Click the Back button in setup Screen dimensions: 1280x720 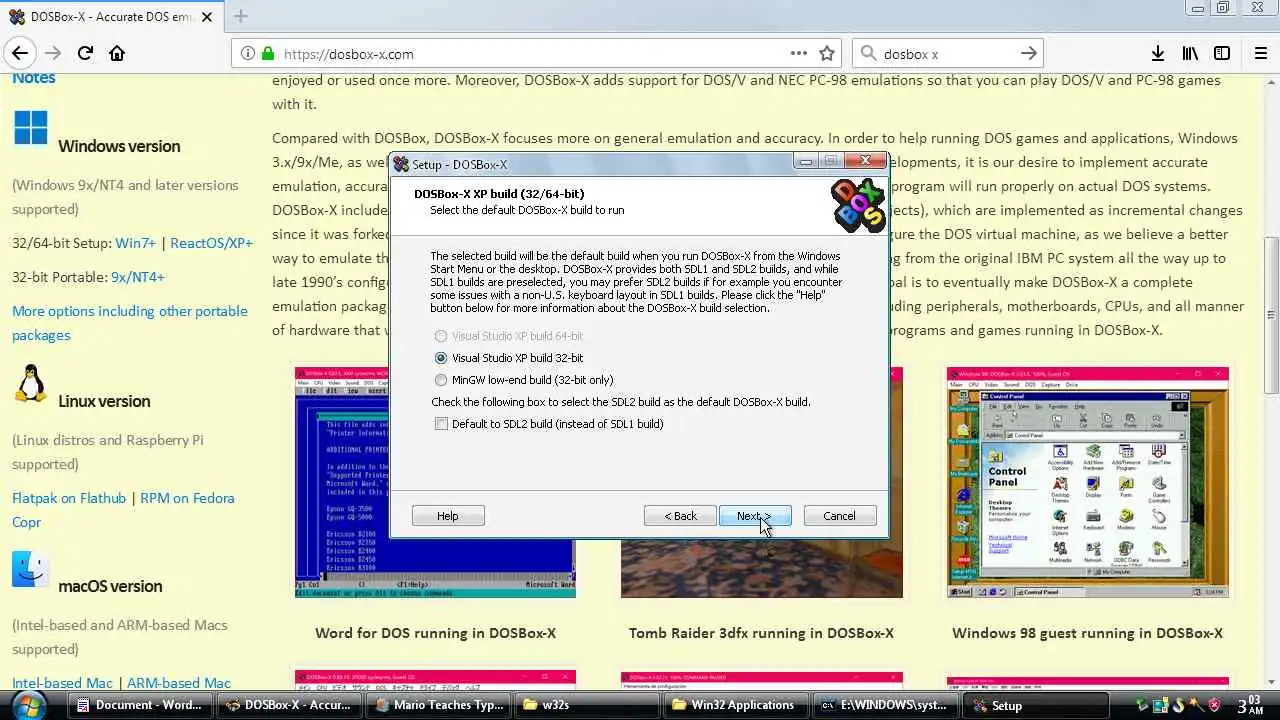coord(680,516)
